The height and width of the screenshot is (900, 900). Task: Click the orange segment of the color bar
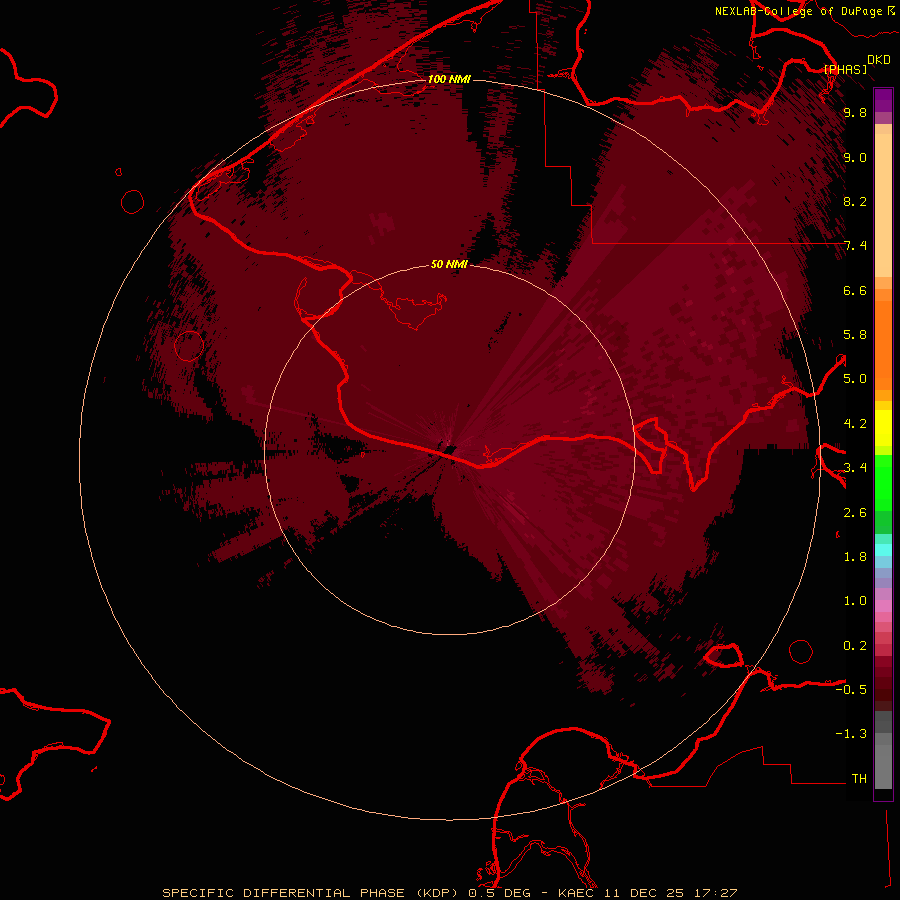click(x=883, y=345)
